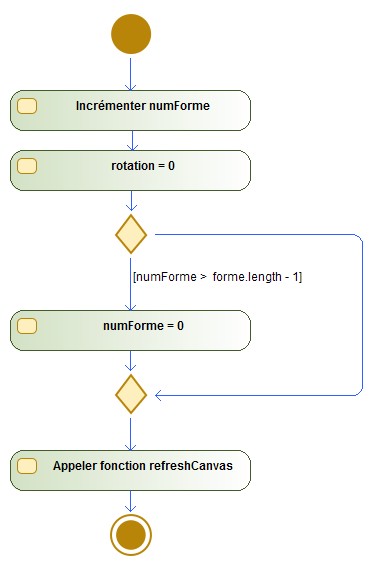Select arrow from rotation = 0 to decision diamond
Screen dimensions: 383x569
coord(131,201)
